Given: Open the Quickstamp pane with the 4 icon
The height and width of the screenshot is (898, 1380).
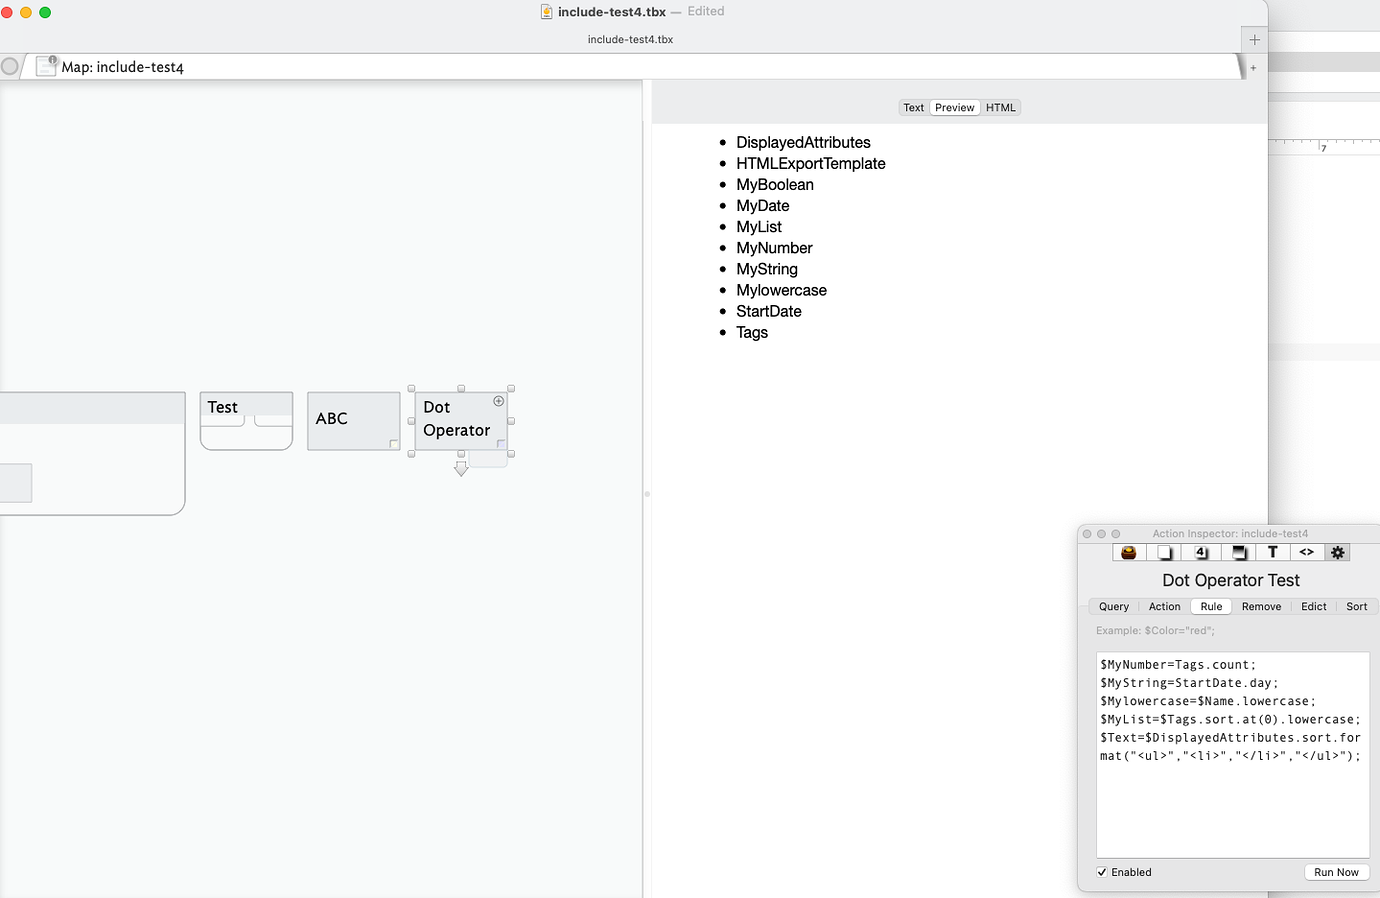Looking at the screenshot, I should [1200, 551].
